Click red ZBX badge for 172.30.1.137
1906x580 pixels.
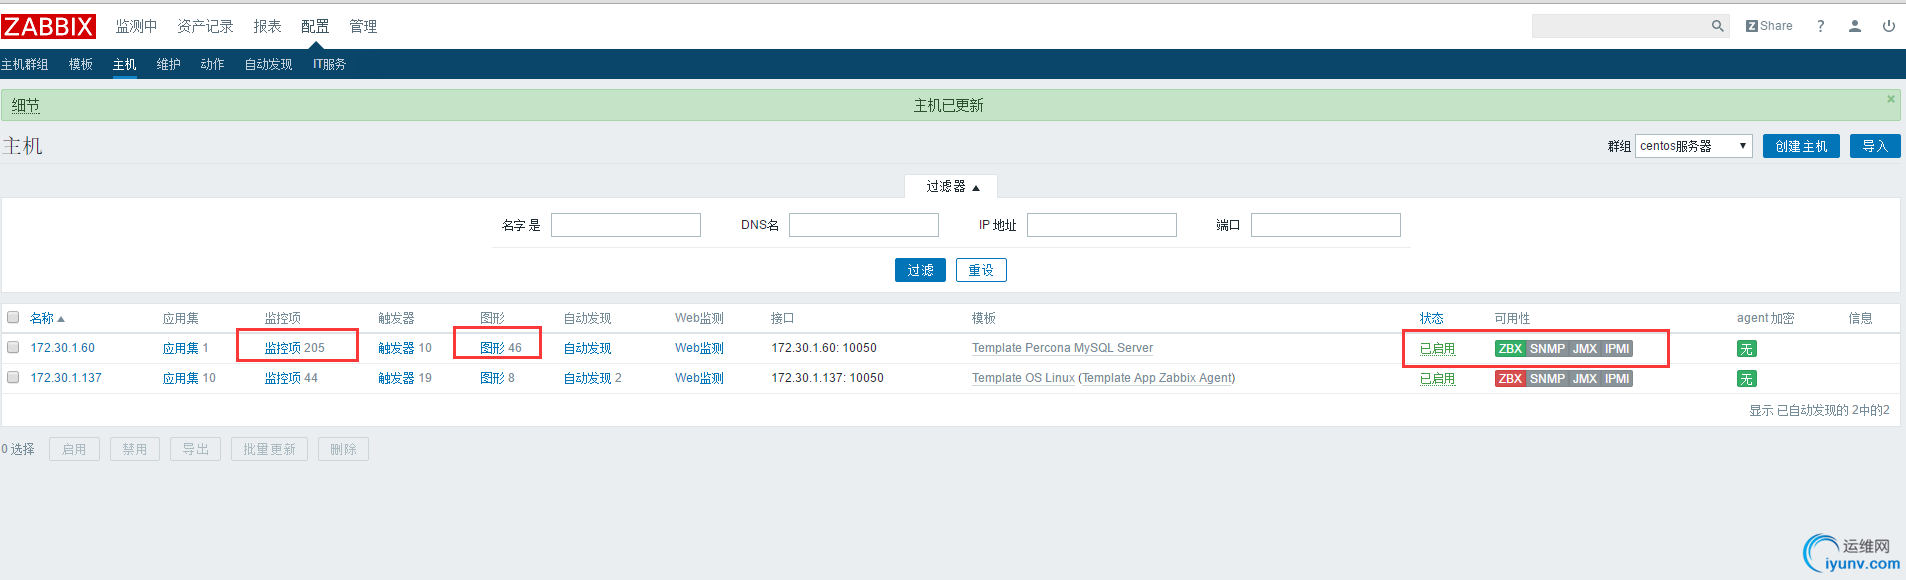(1510, 379)
